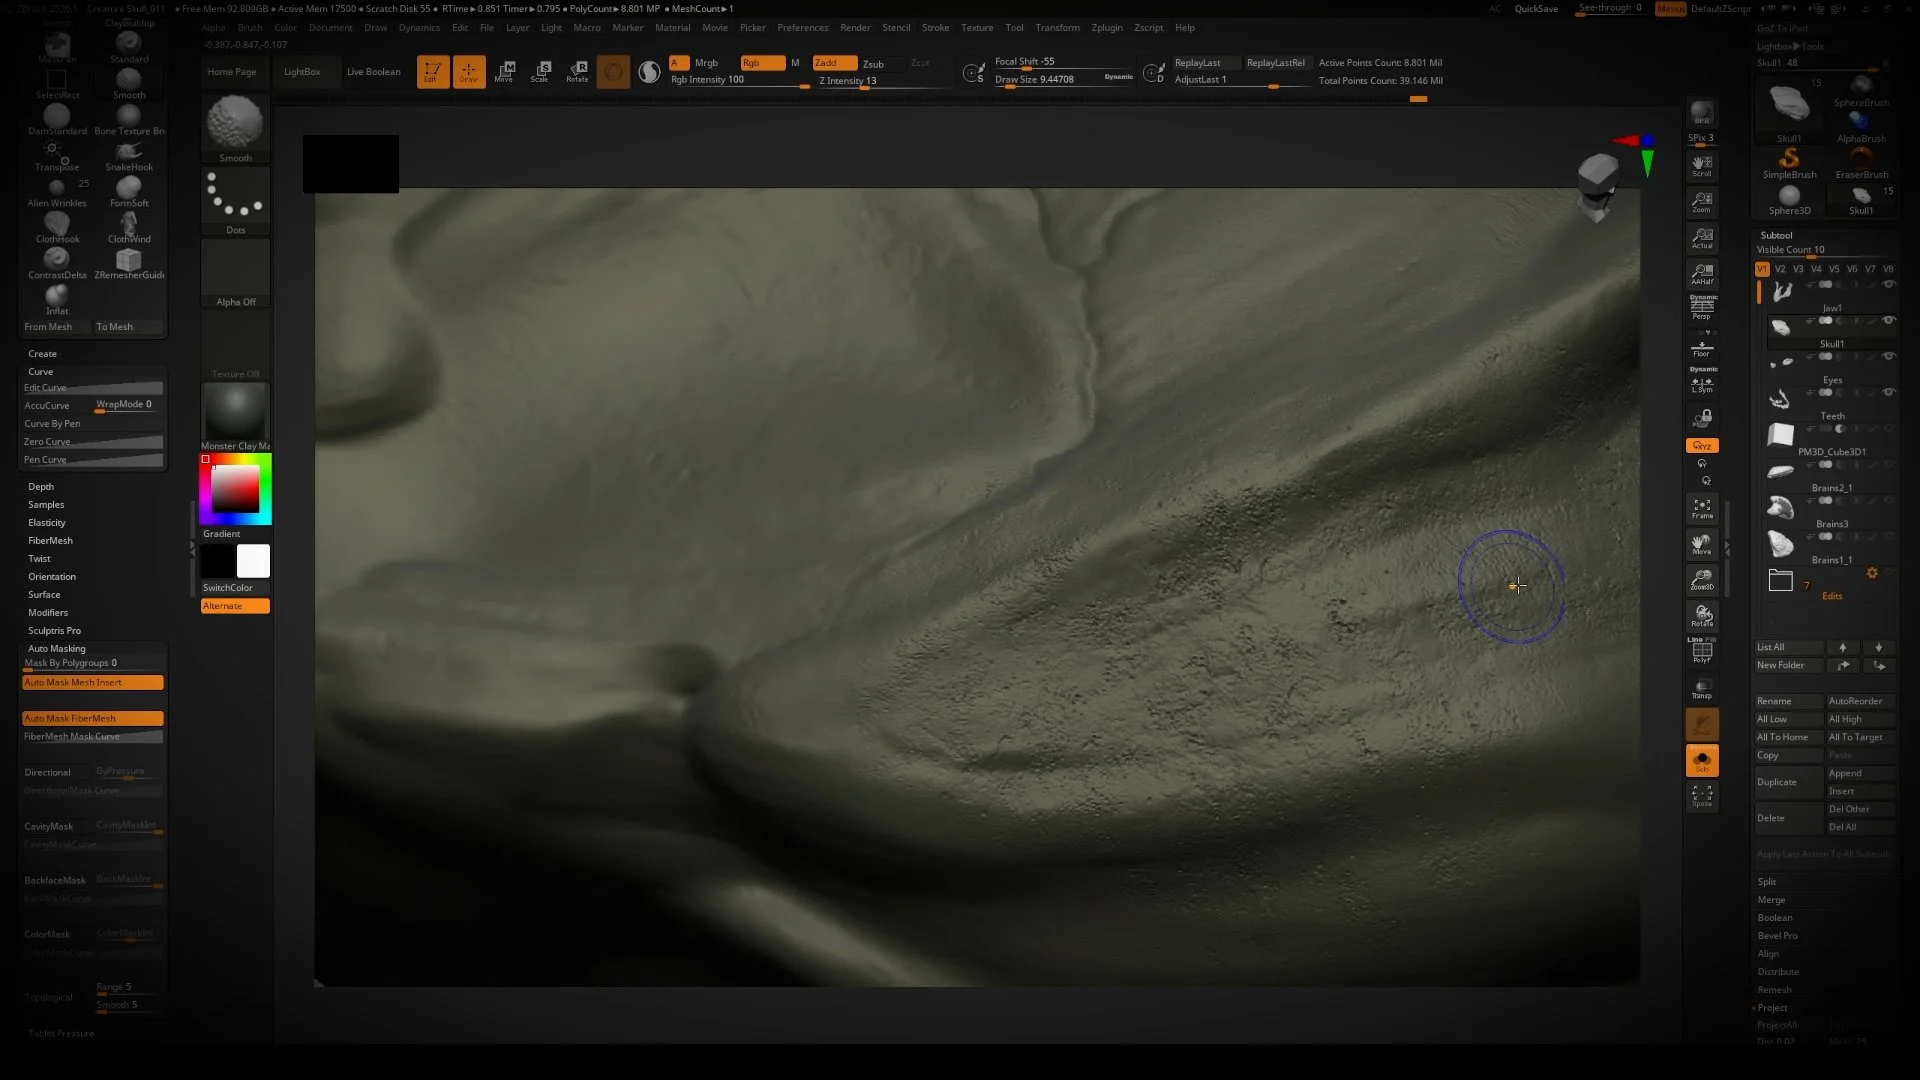Enable Solo mode on the right shelf
This screenshot has height=1080, width=1920.
1703,760
